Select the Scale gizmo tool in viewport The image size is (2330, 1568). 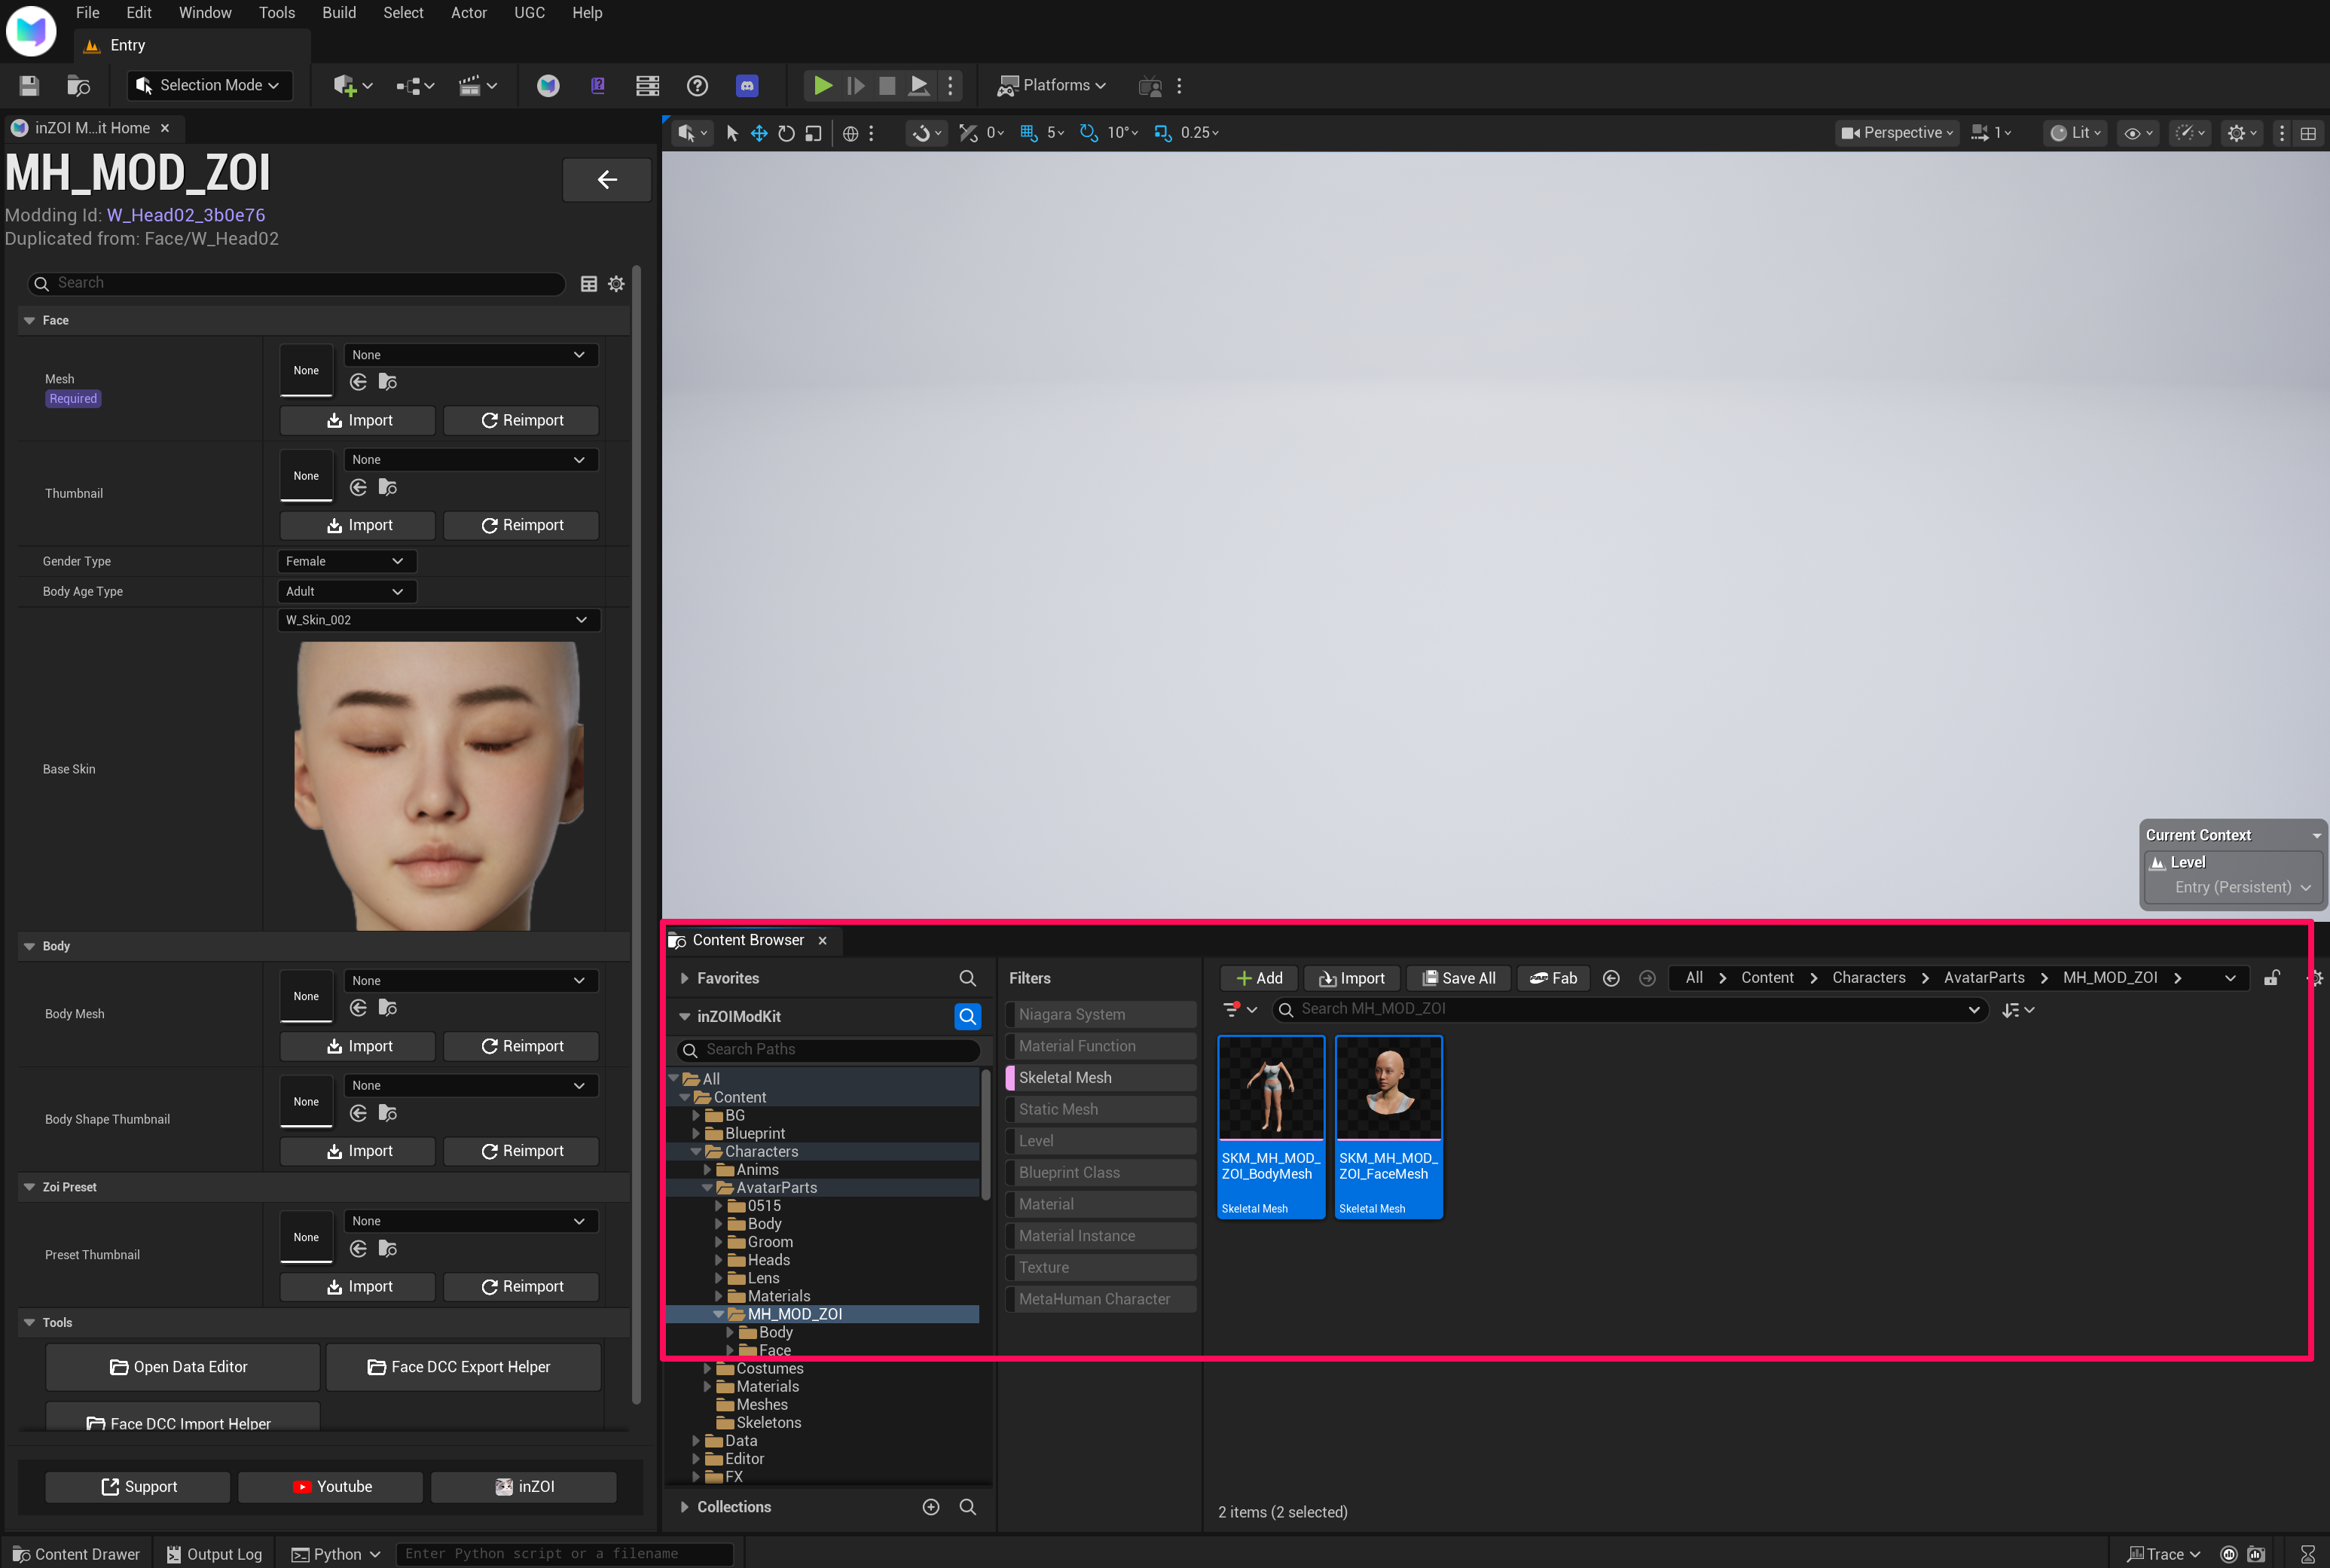tap(813, 133)
